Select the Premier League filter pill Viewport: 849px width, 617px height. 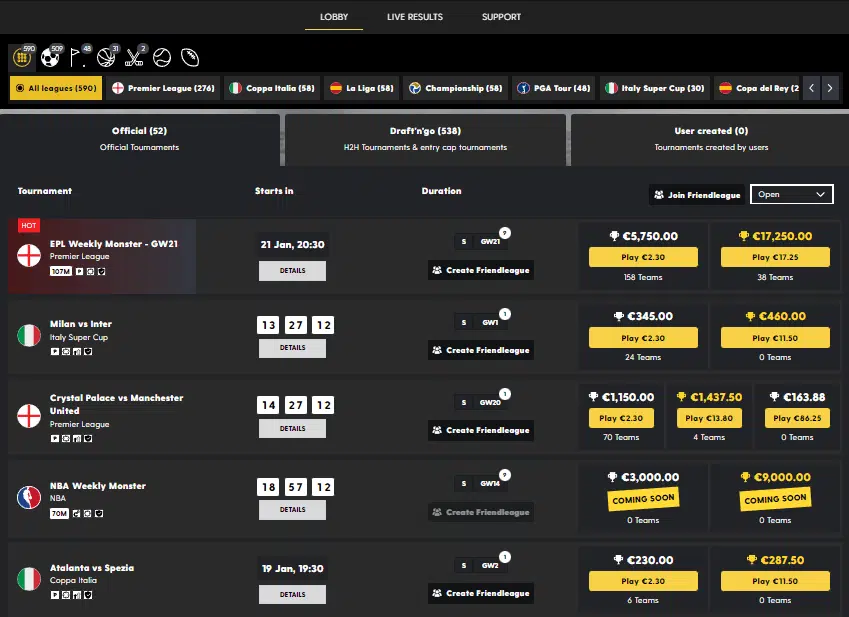[x=165, y=88]
